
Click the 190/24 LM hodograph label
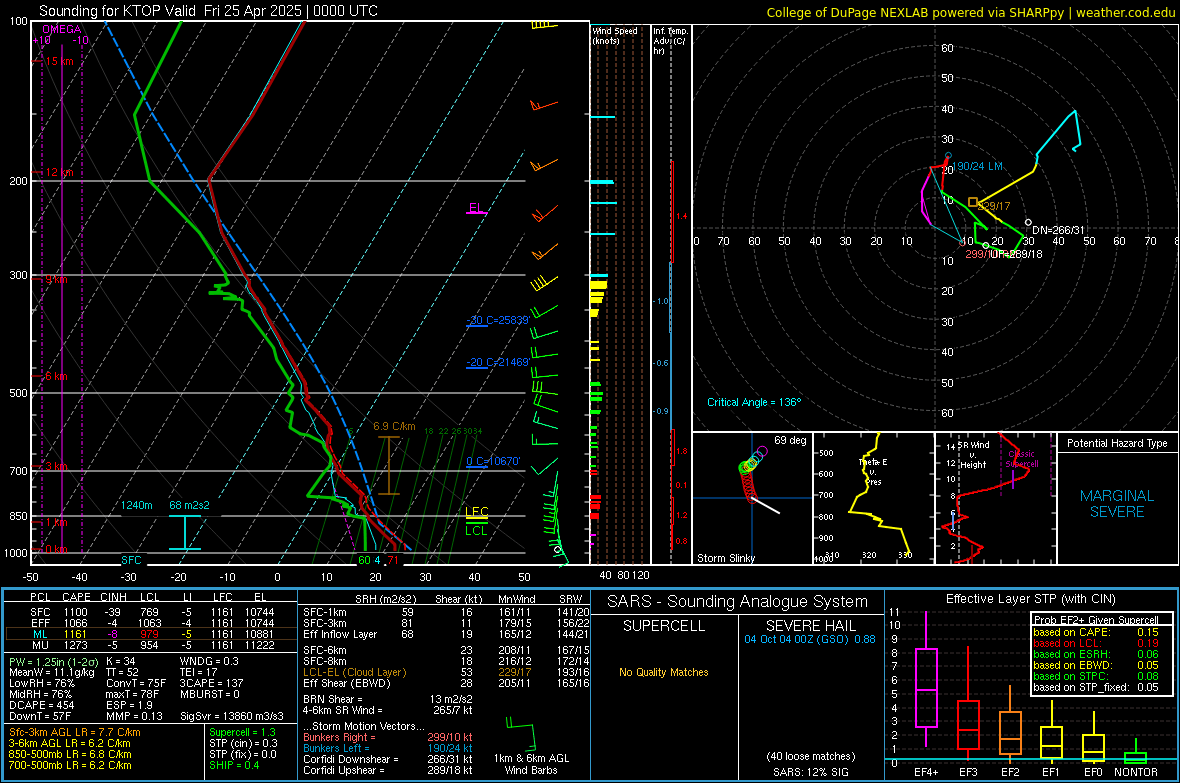[977, 166]
